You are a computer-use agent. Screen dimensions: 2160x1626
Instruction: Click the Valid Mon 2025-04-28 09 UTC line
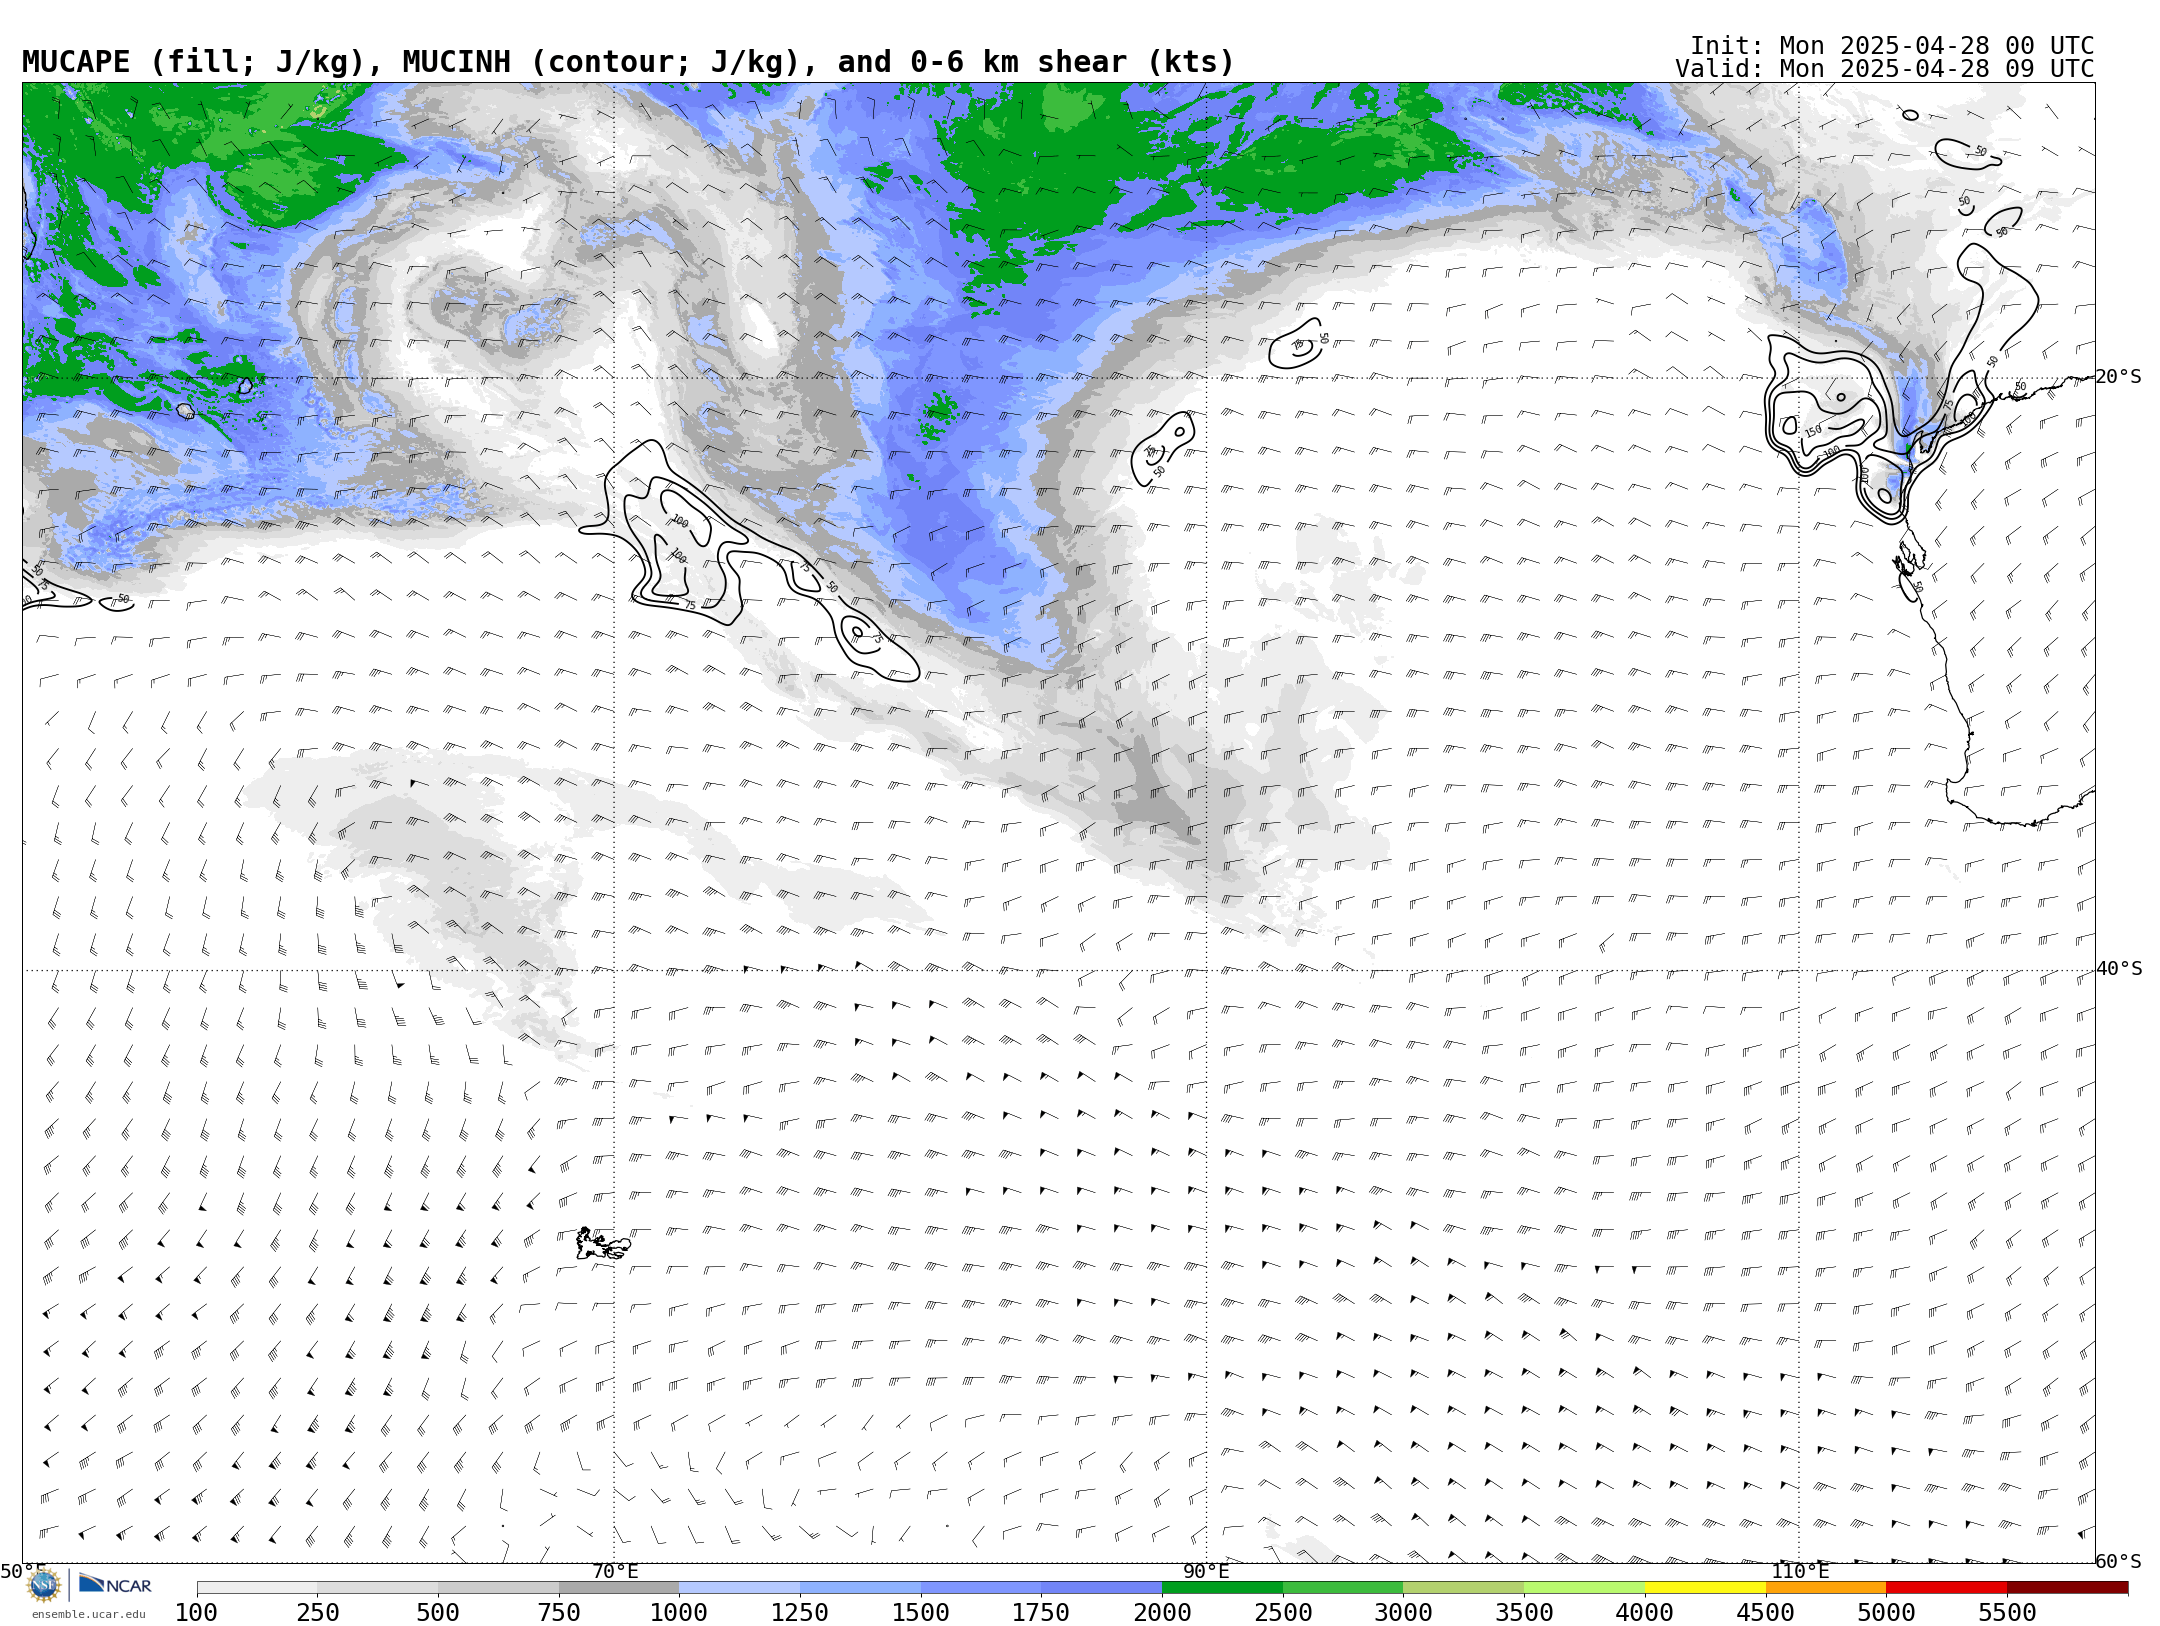[1884, 69]
